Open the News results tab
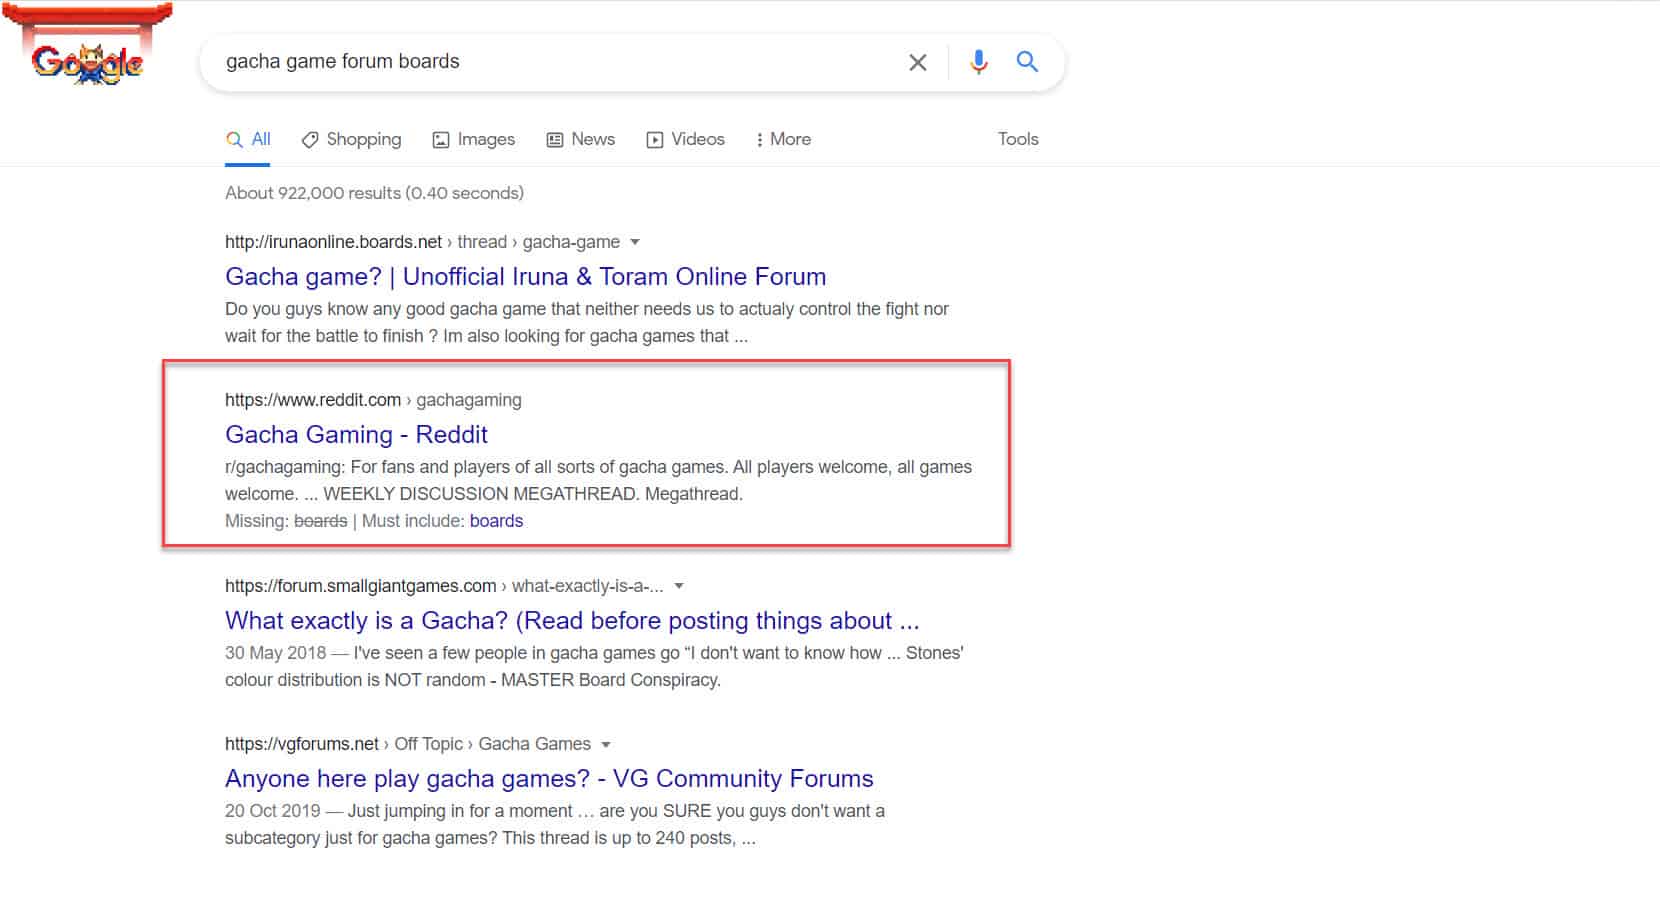 [581, 140]
